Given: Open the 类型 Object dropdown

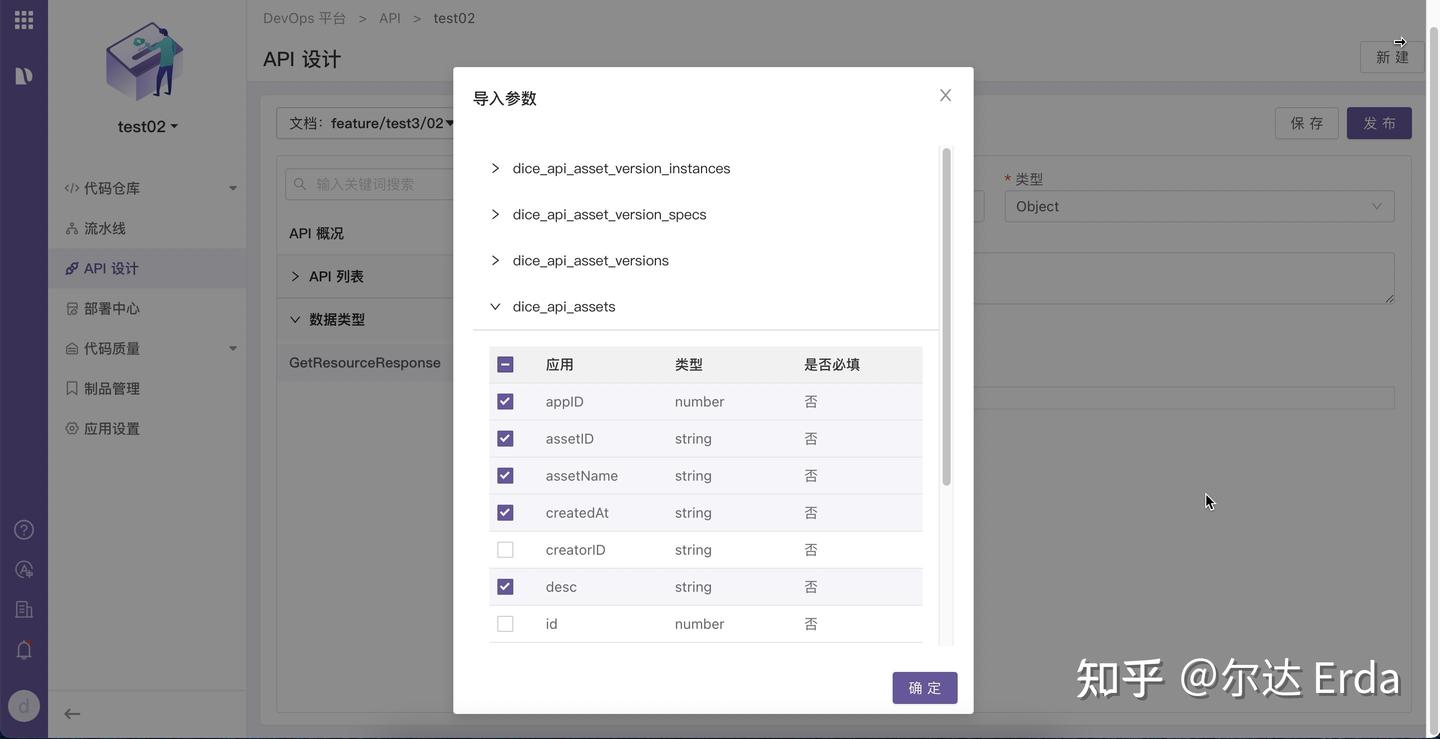Looking at the screenshot, I should tap(1199, 207).
